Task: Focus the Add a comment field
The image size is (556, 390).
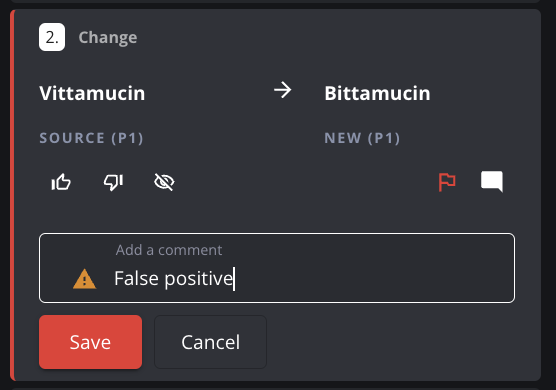Action: pos(277,268)
